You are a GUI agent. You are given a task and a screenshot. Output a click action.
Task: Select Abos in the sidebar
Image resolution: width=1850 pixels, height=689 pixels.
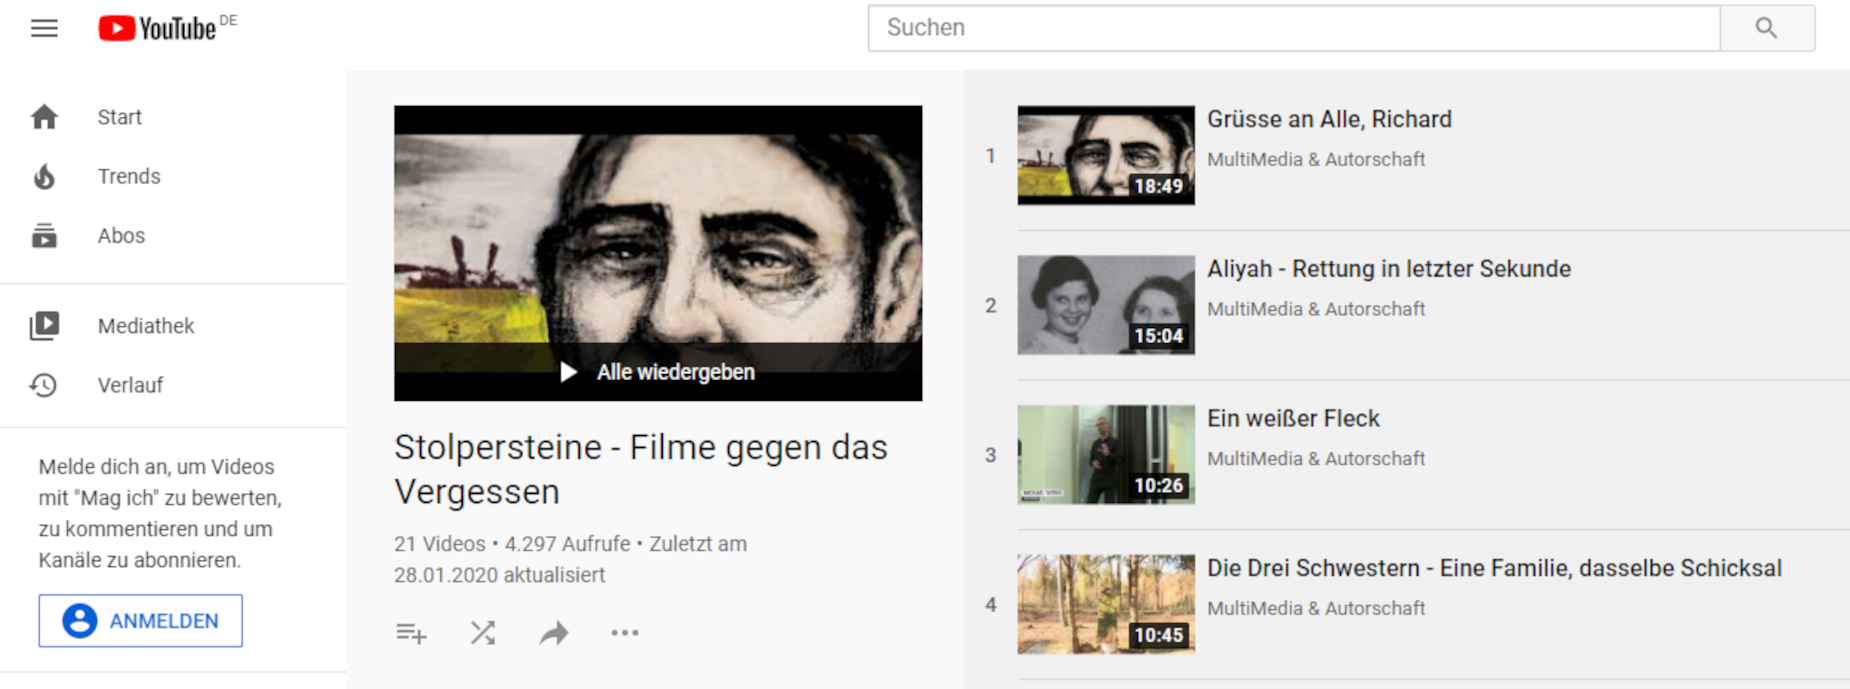(x=121, y=236)
